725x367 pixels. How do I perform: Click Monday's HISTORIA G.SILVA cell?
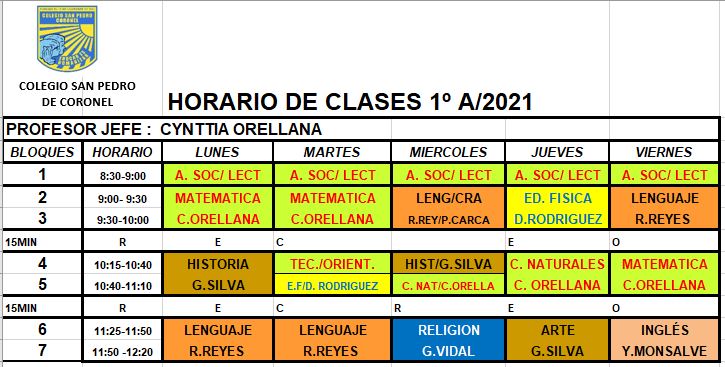pos(217,274)
